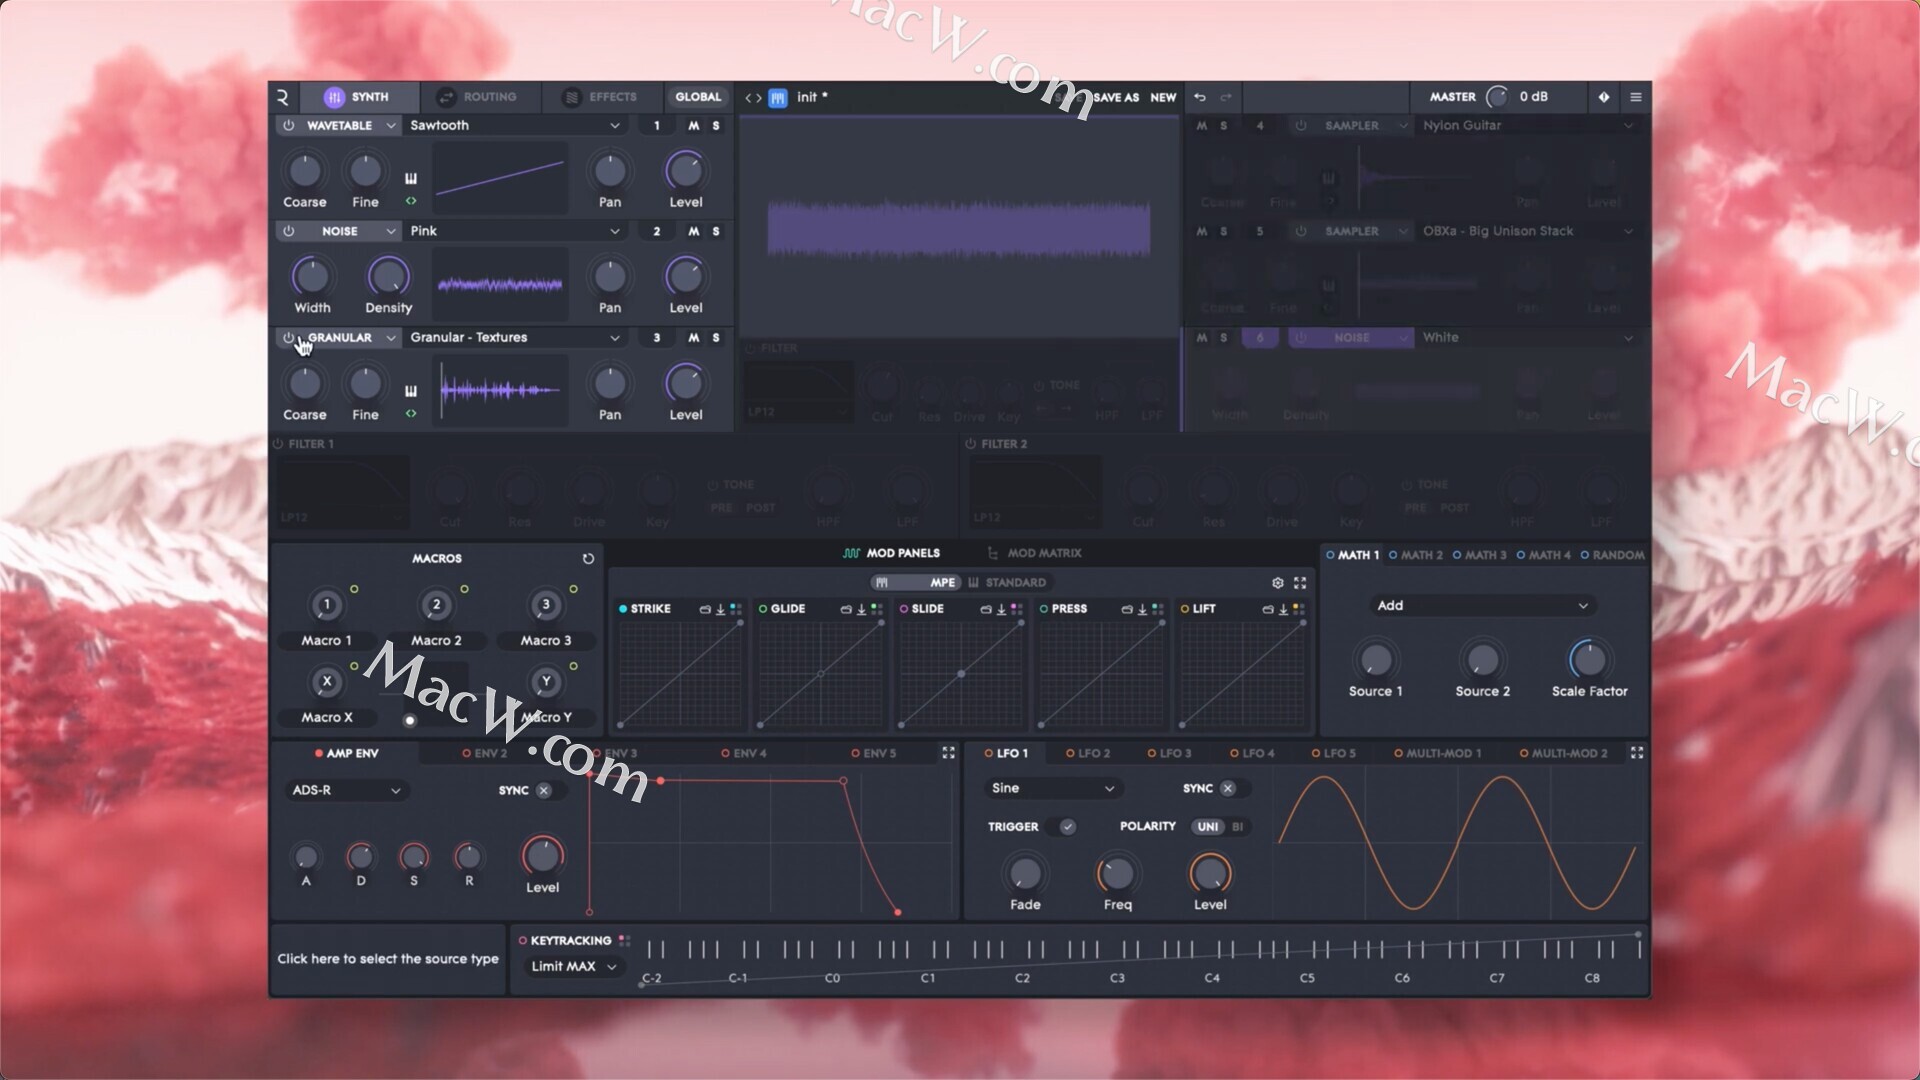Click the LIFT panel color grid icon

1299,609
